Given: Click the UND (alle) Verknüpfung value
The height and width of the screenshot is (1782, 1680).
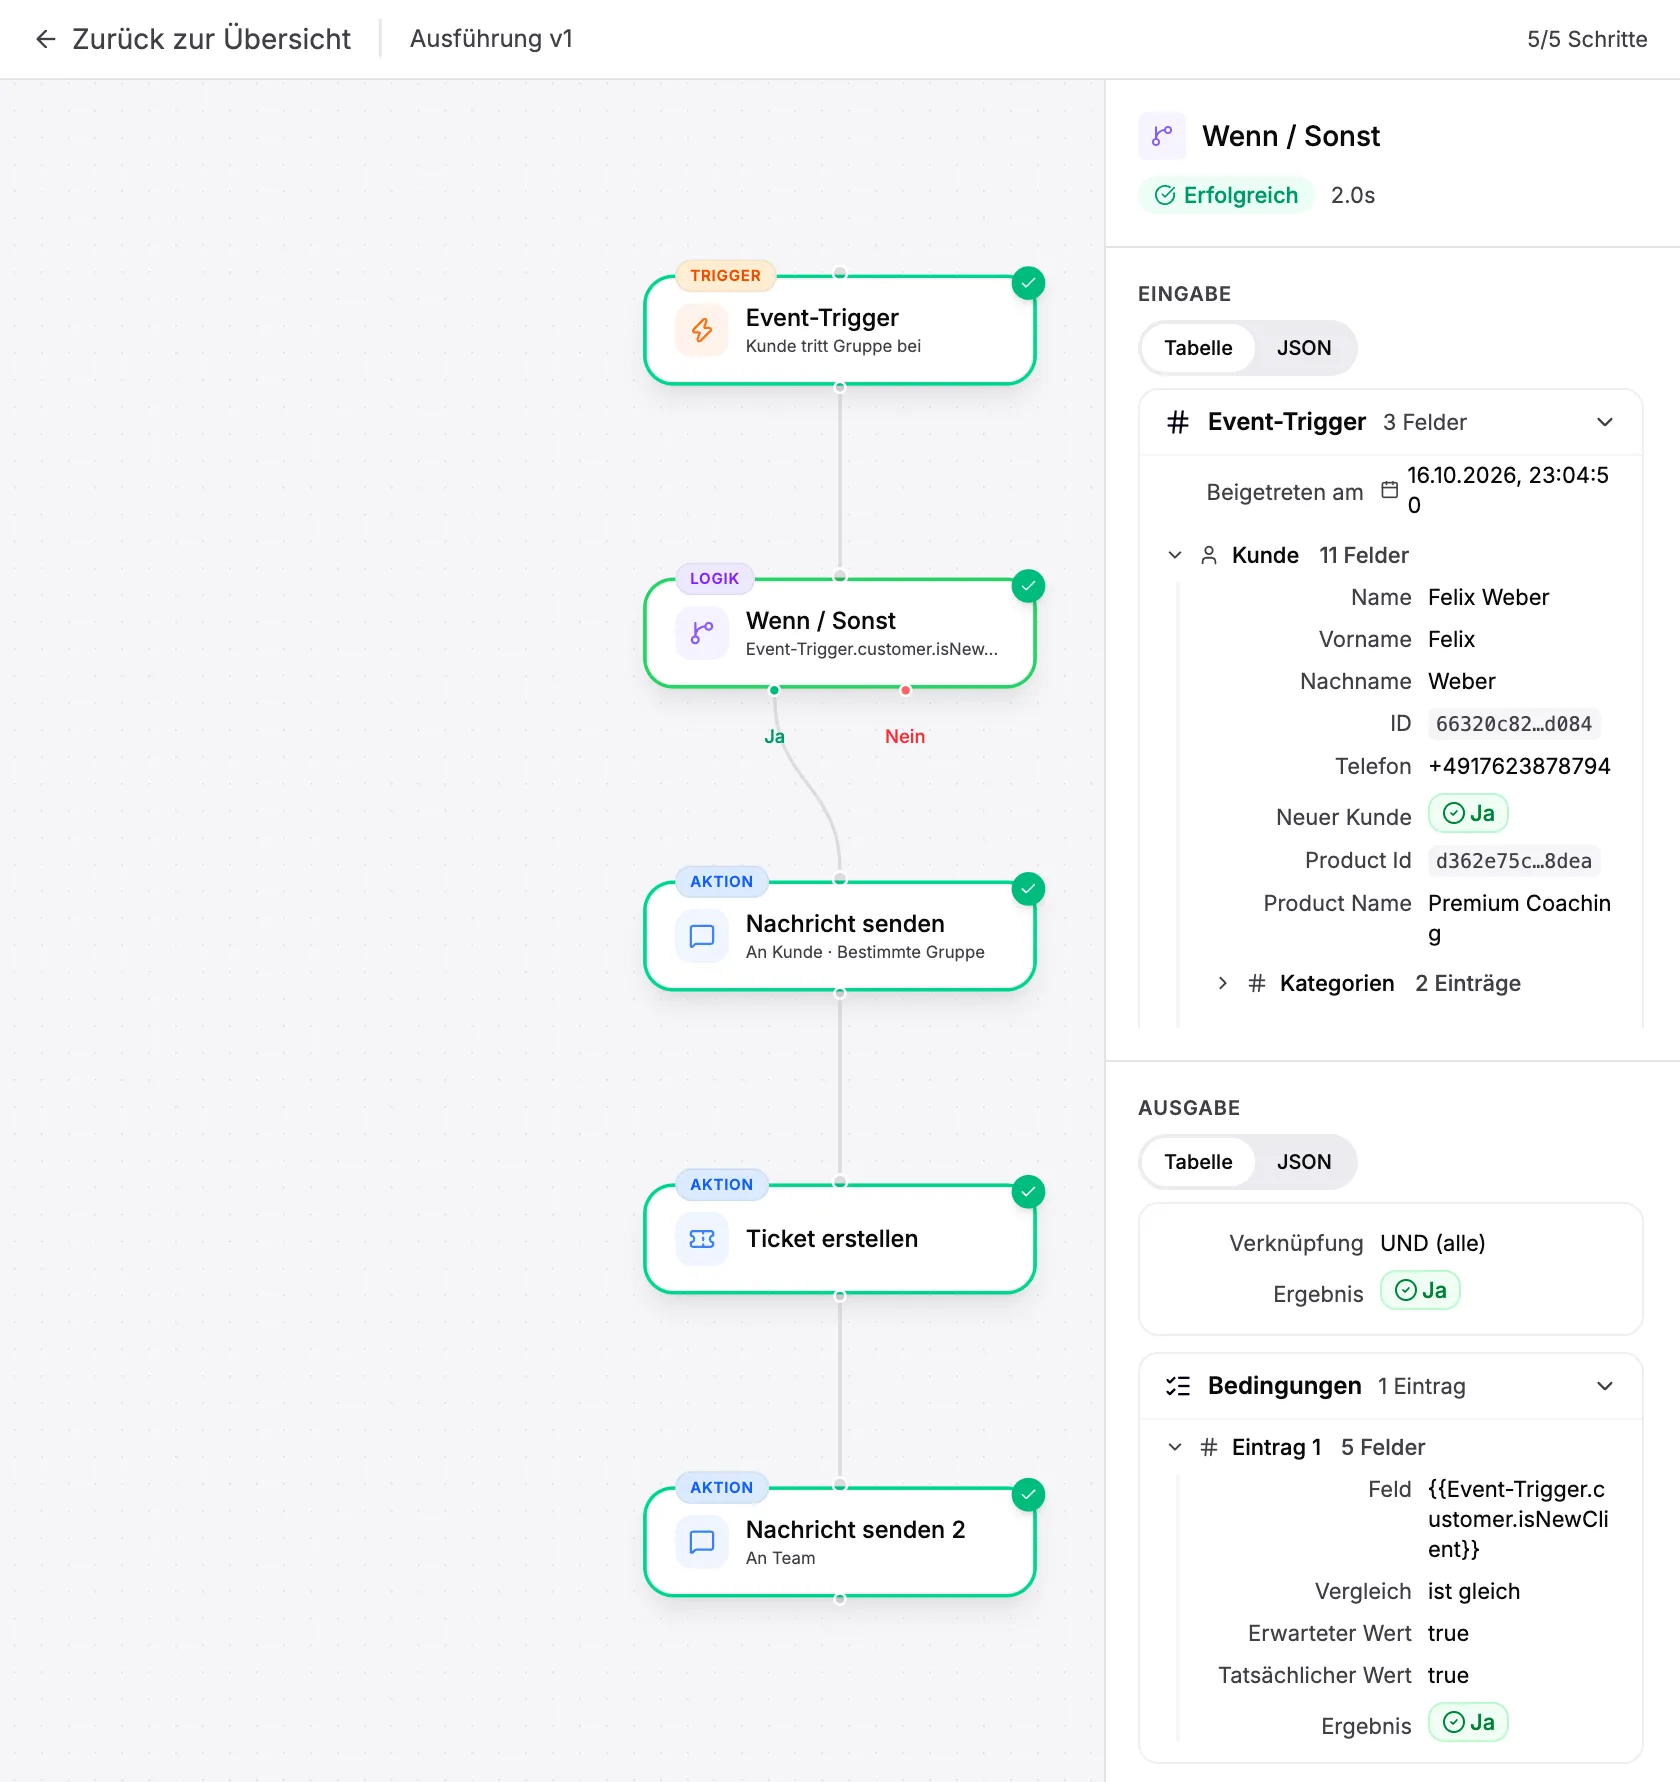Looking at the screenshot, I should click(1432, 1243).
